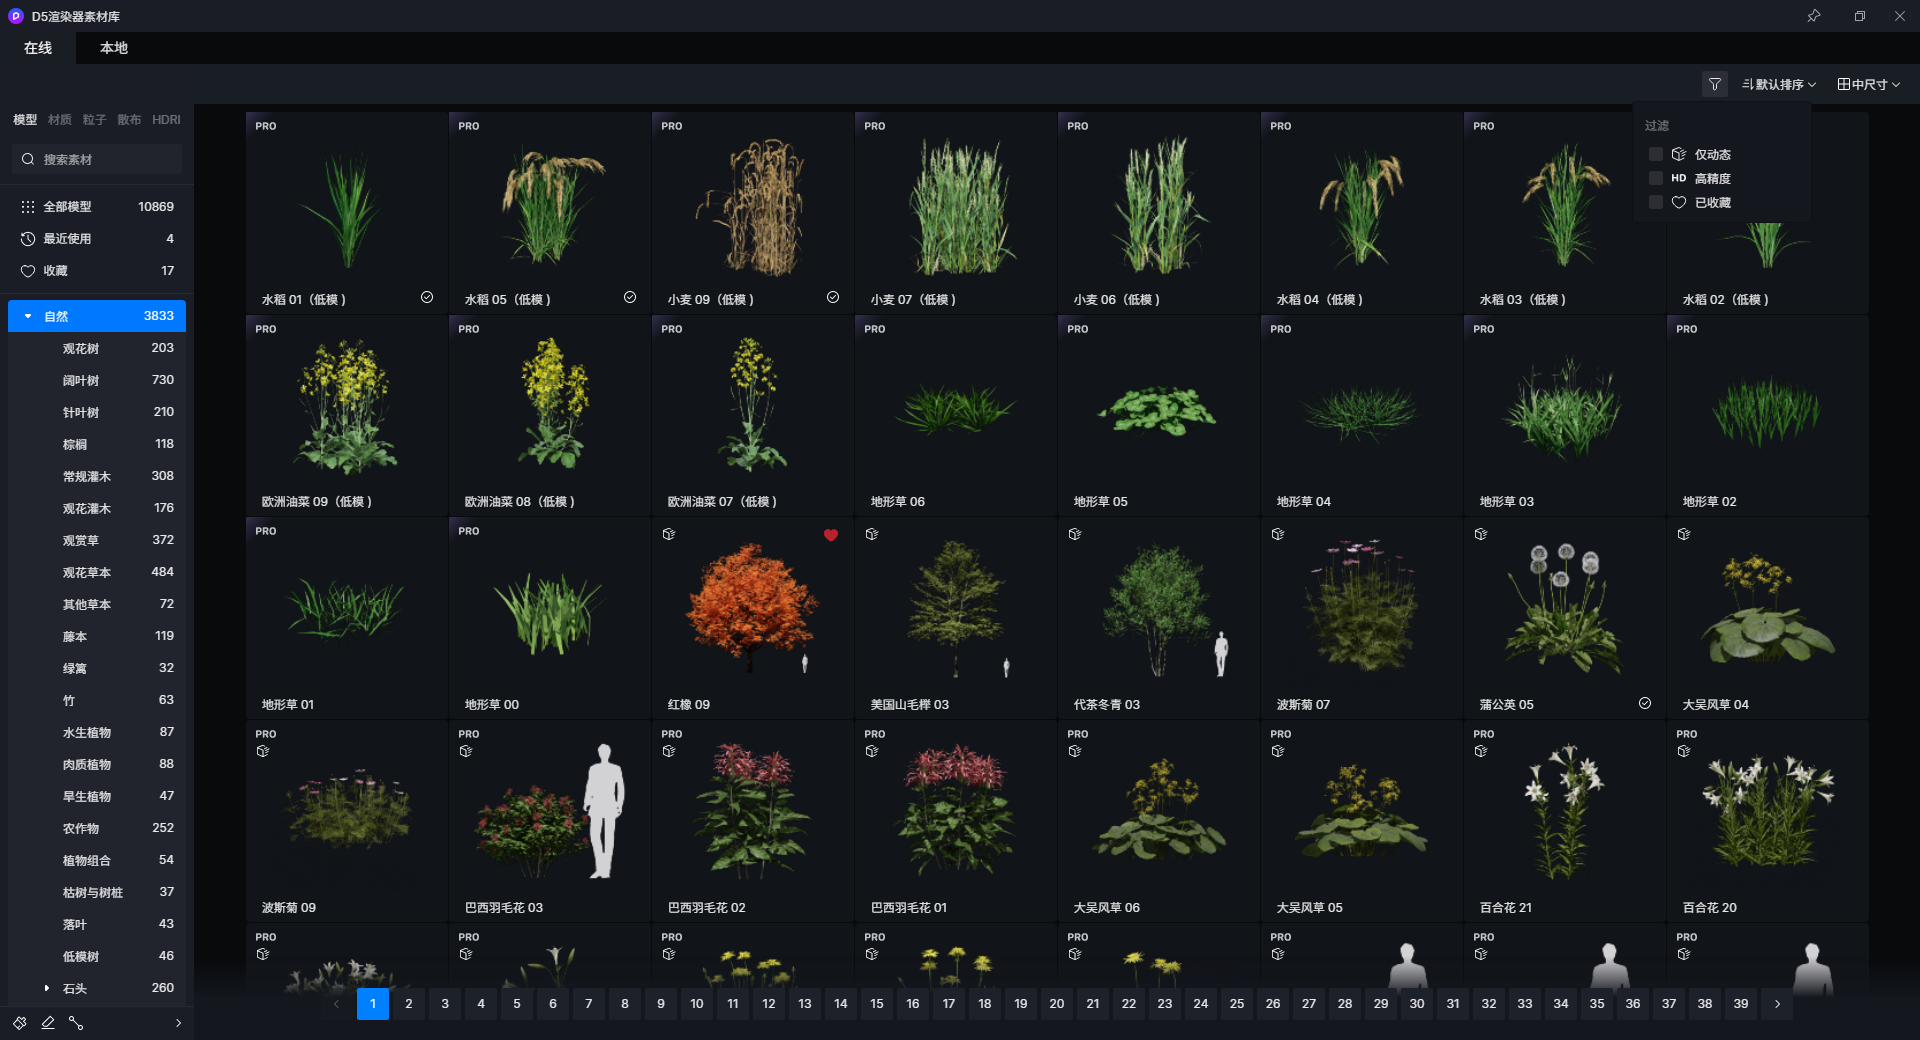The image size is (1920, 1040).
Task: Pin the asset library window
Action: point(1813,16)
